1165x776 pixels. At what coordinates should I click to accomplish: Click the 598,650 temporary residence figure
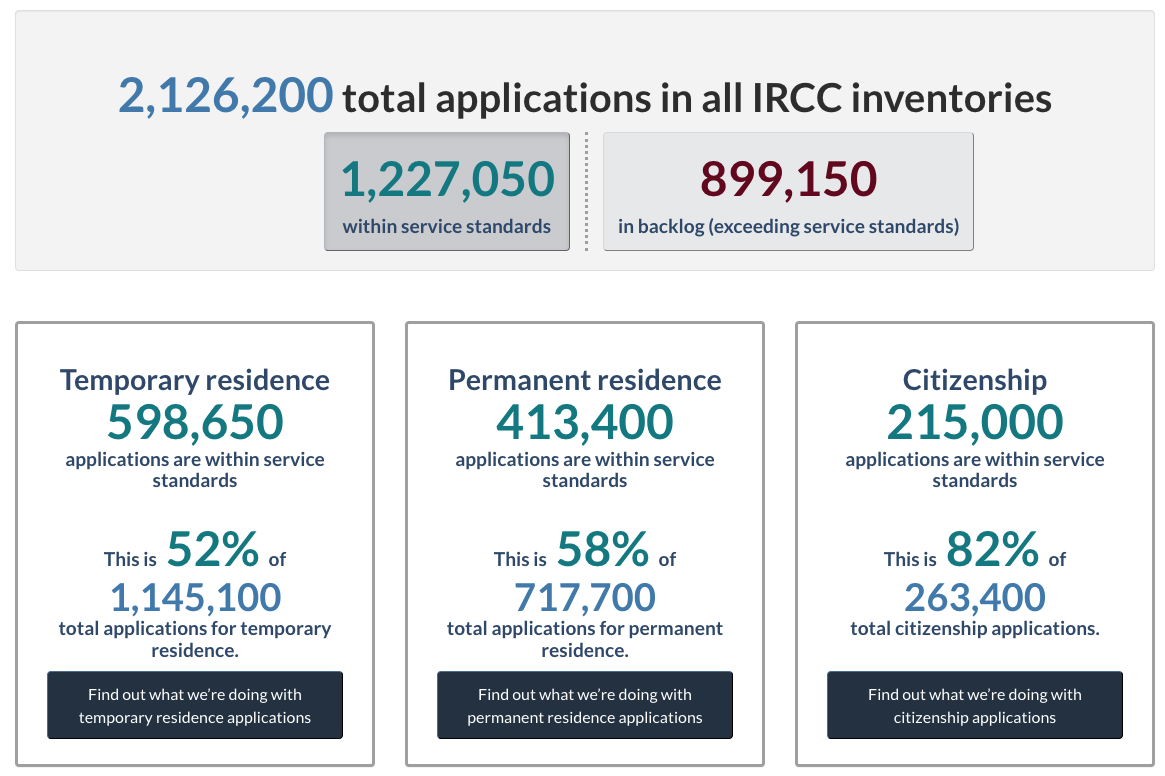195,421
